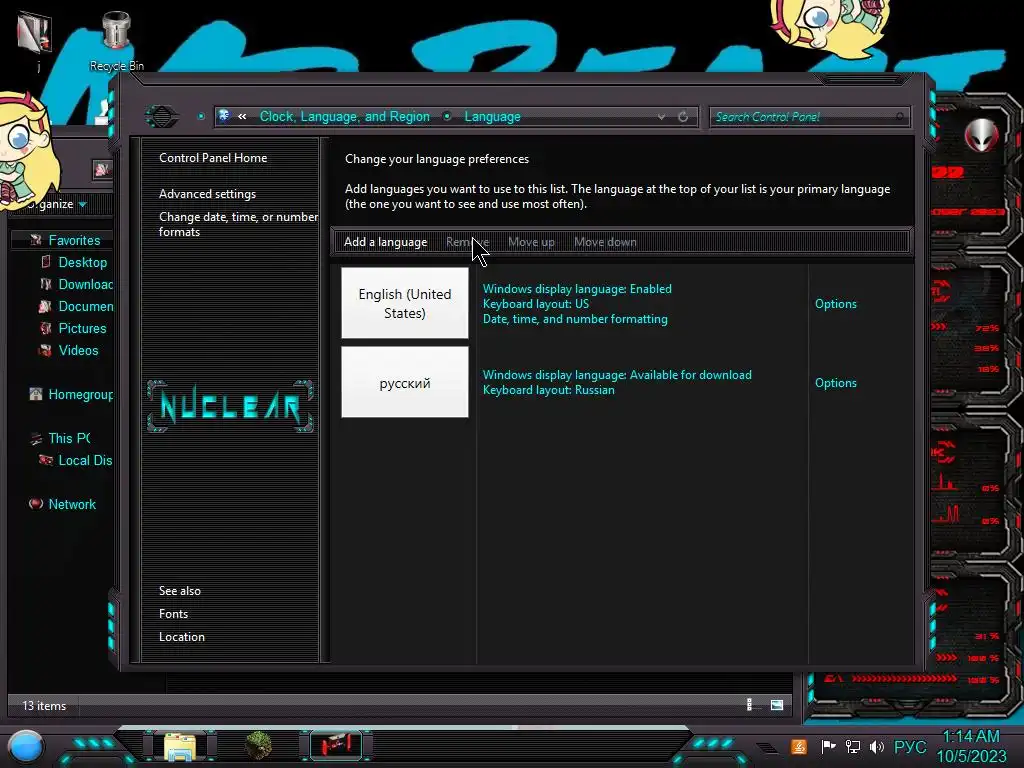Open the Location link under See also

coord(182,637)
